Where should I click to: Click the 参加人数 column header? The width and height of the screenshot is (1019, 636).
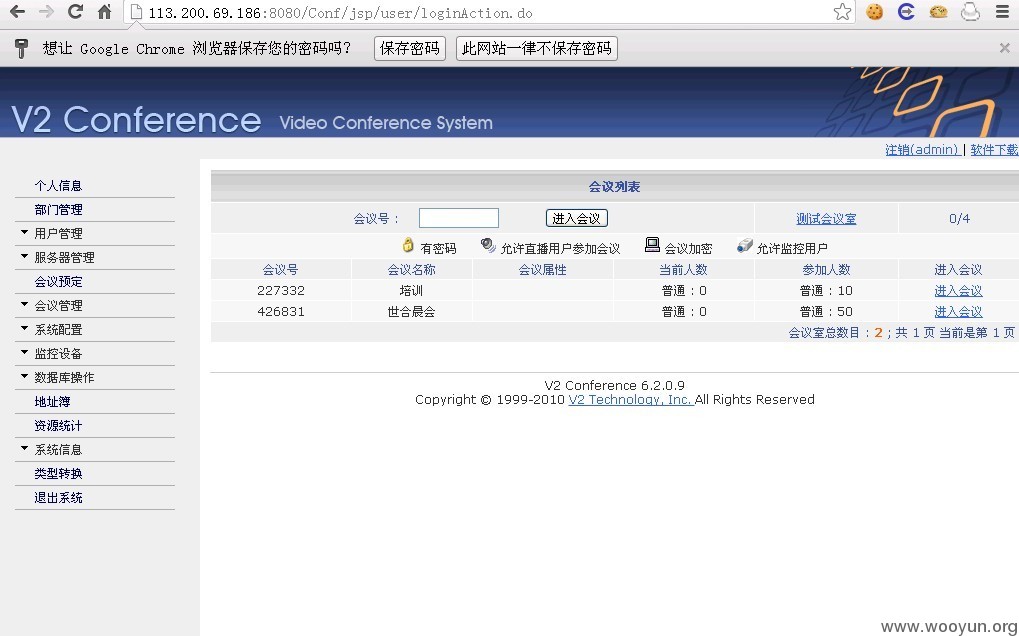(826, 270)
